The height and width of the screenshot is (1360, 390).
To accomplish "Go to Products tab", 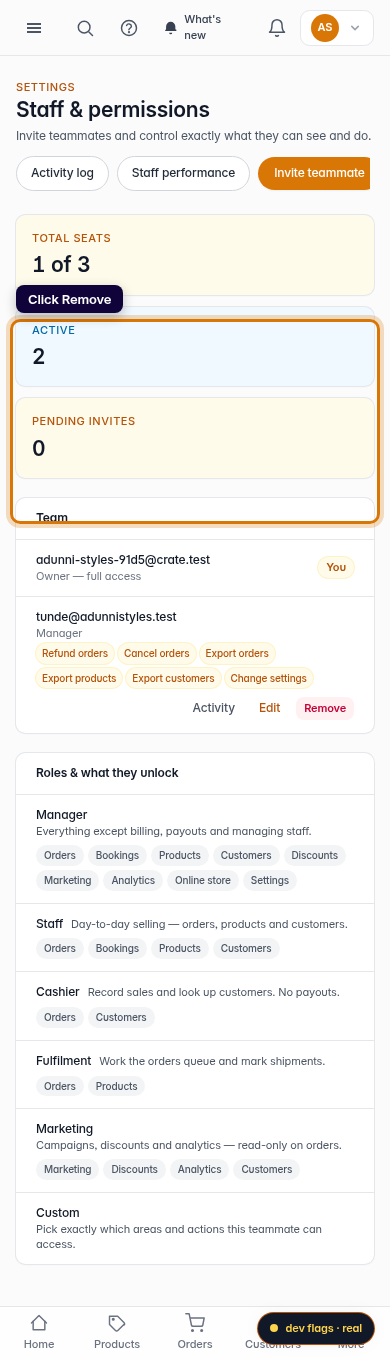I will [117, 1333].
